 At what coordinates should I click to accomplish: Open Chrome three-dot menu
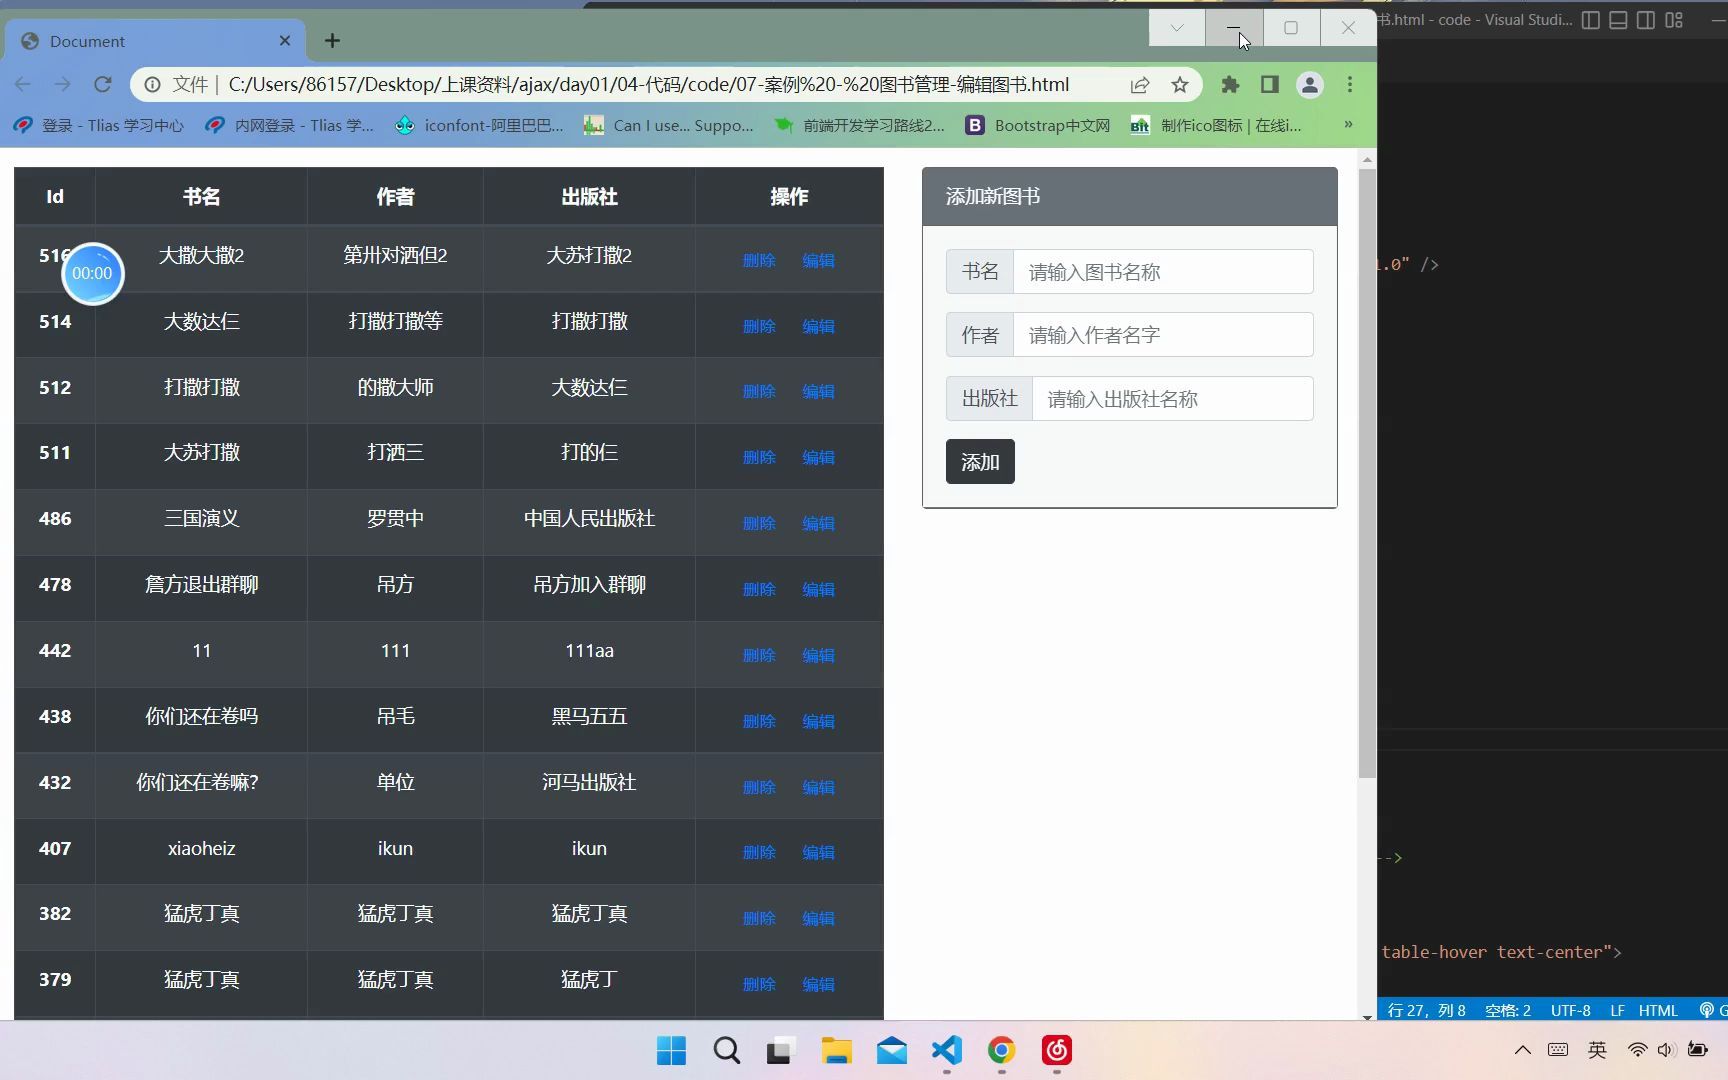[x=1350, y=85]
